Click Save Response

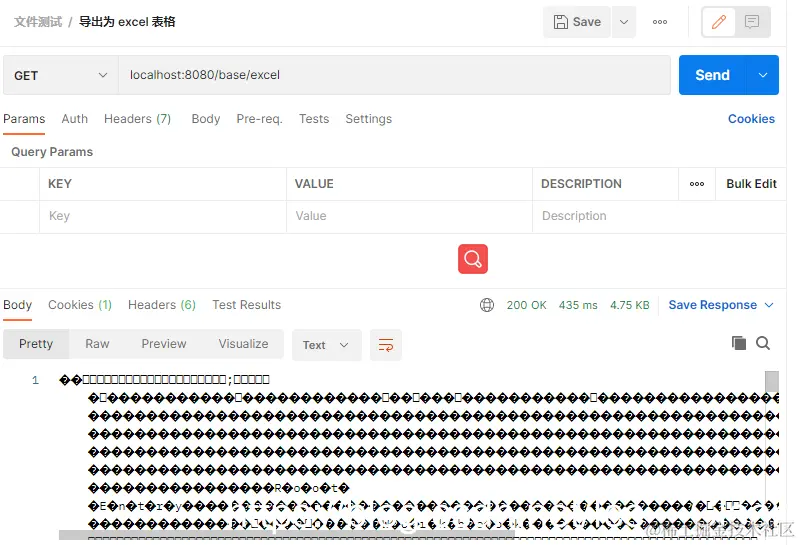click(712, 305)
